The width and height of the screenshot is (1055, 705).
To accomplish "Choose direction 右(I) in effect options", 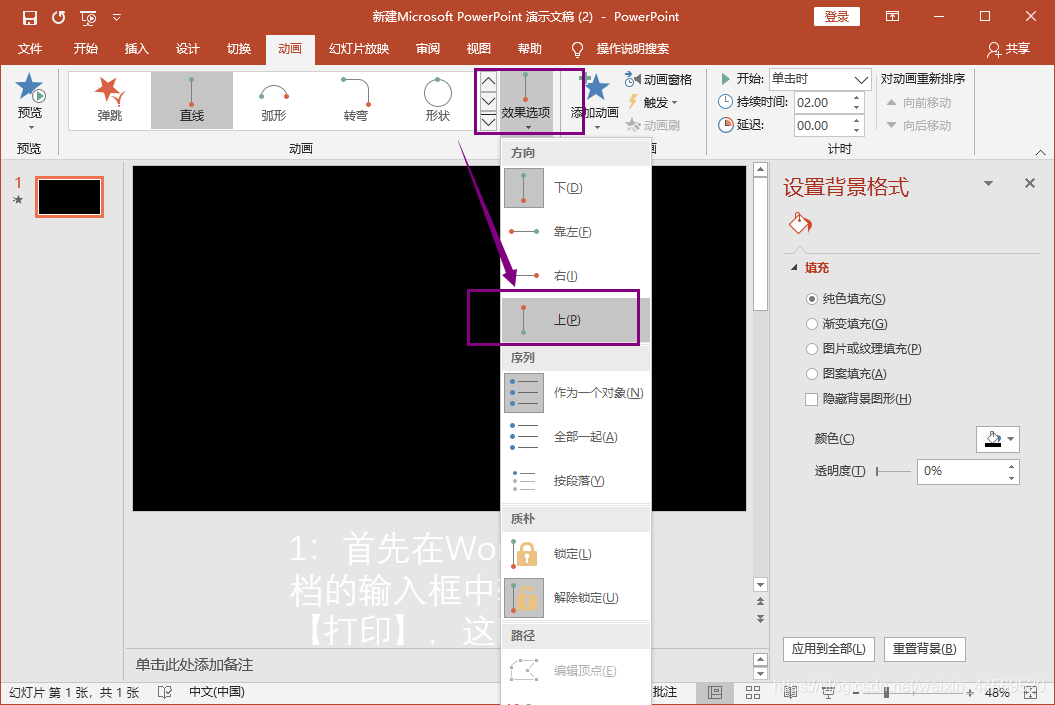I will (x=577, y=276).
